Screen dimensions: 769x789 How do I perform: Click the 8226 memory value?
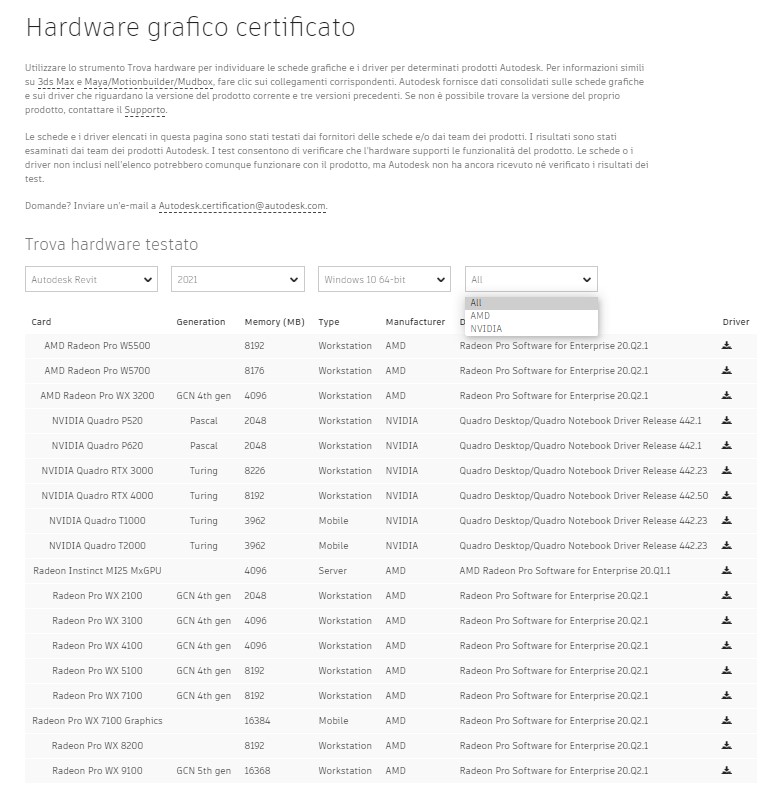point(255,470)
